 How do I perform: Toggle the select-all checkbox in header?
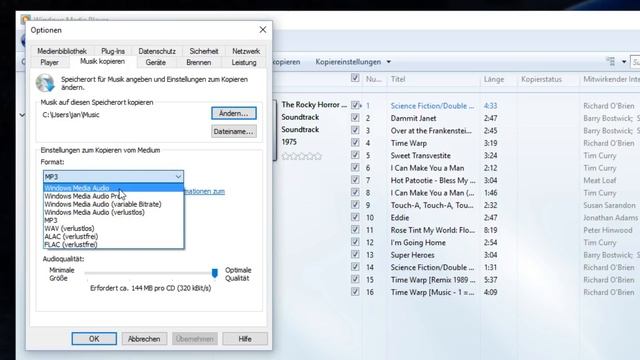[355, 78]
